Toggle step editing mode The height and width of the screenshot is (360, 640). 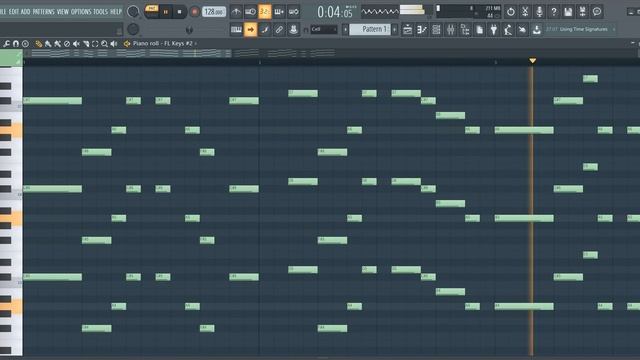pos(264,29)
